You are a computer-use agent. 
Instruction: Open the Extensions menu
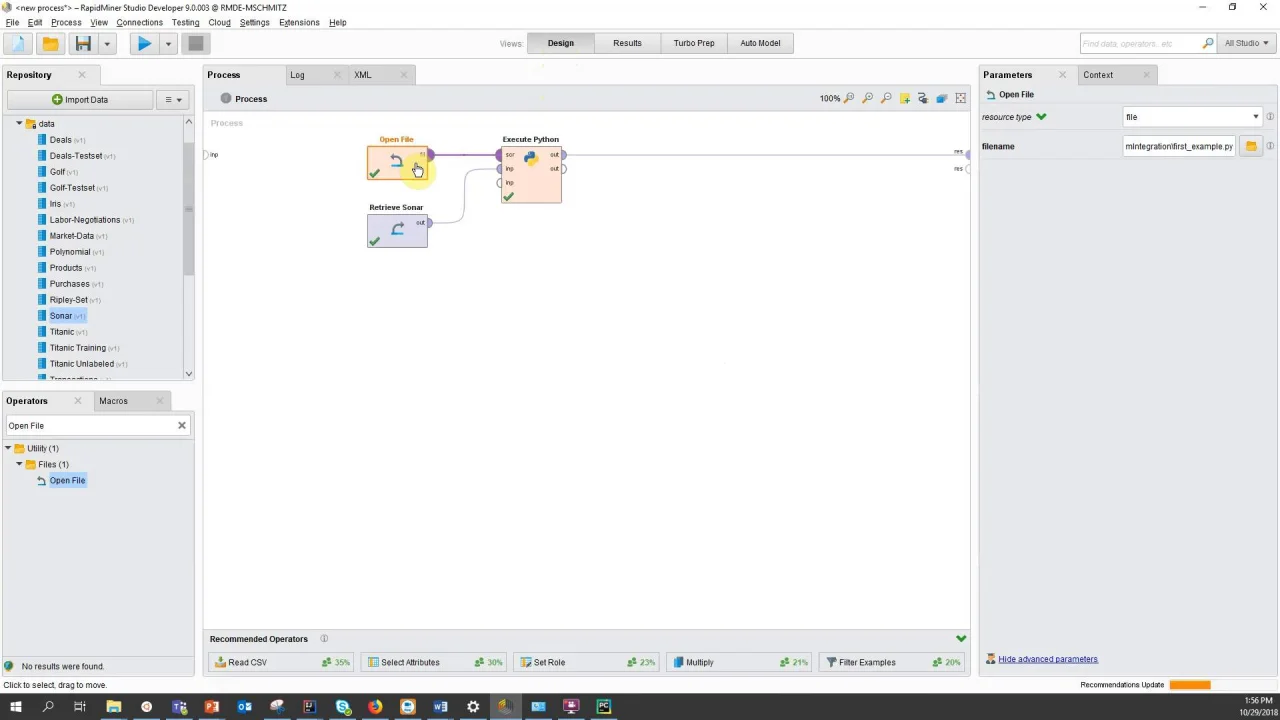299,22
